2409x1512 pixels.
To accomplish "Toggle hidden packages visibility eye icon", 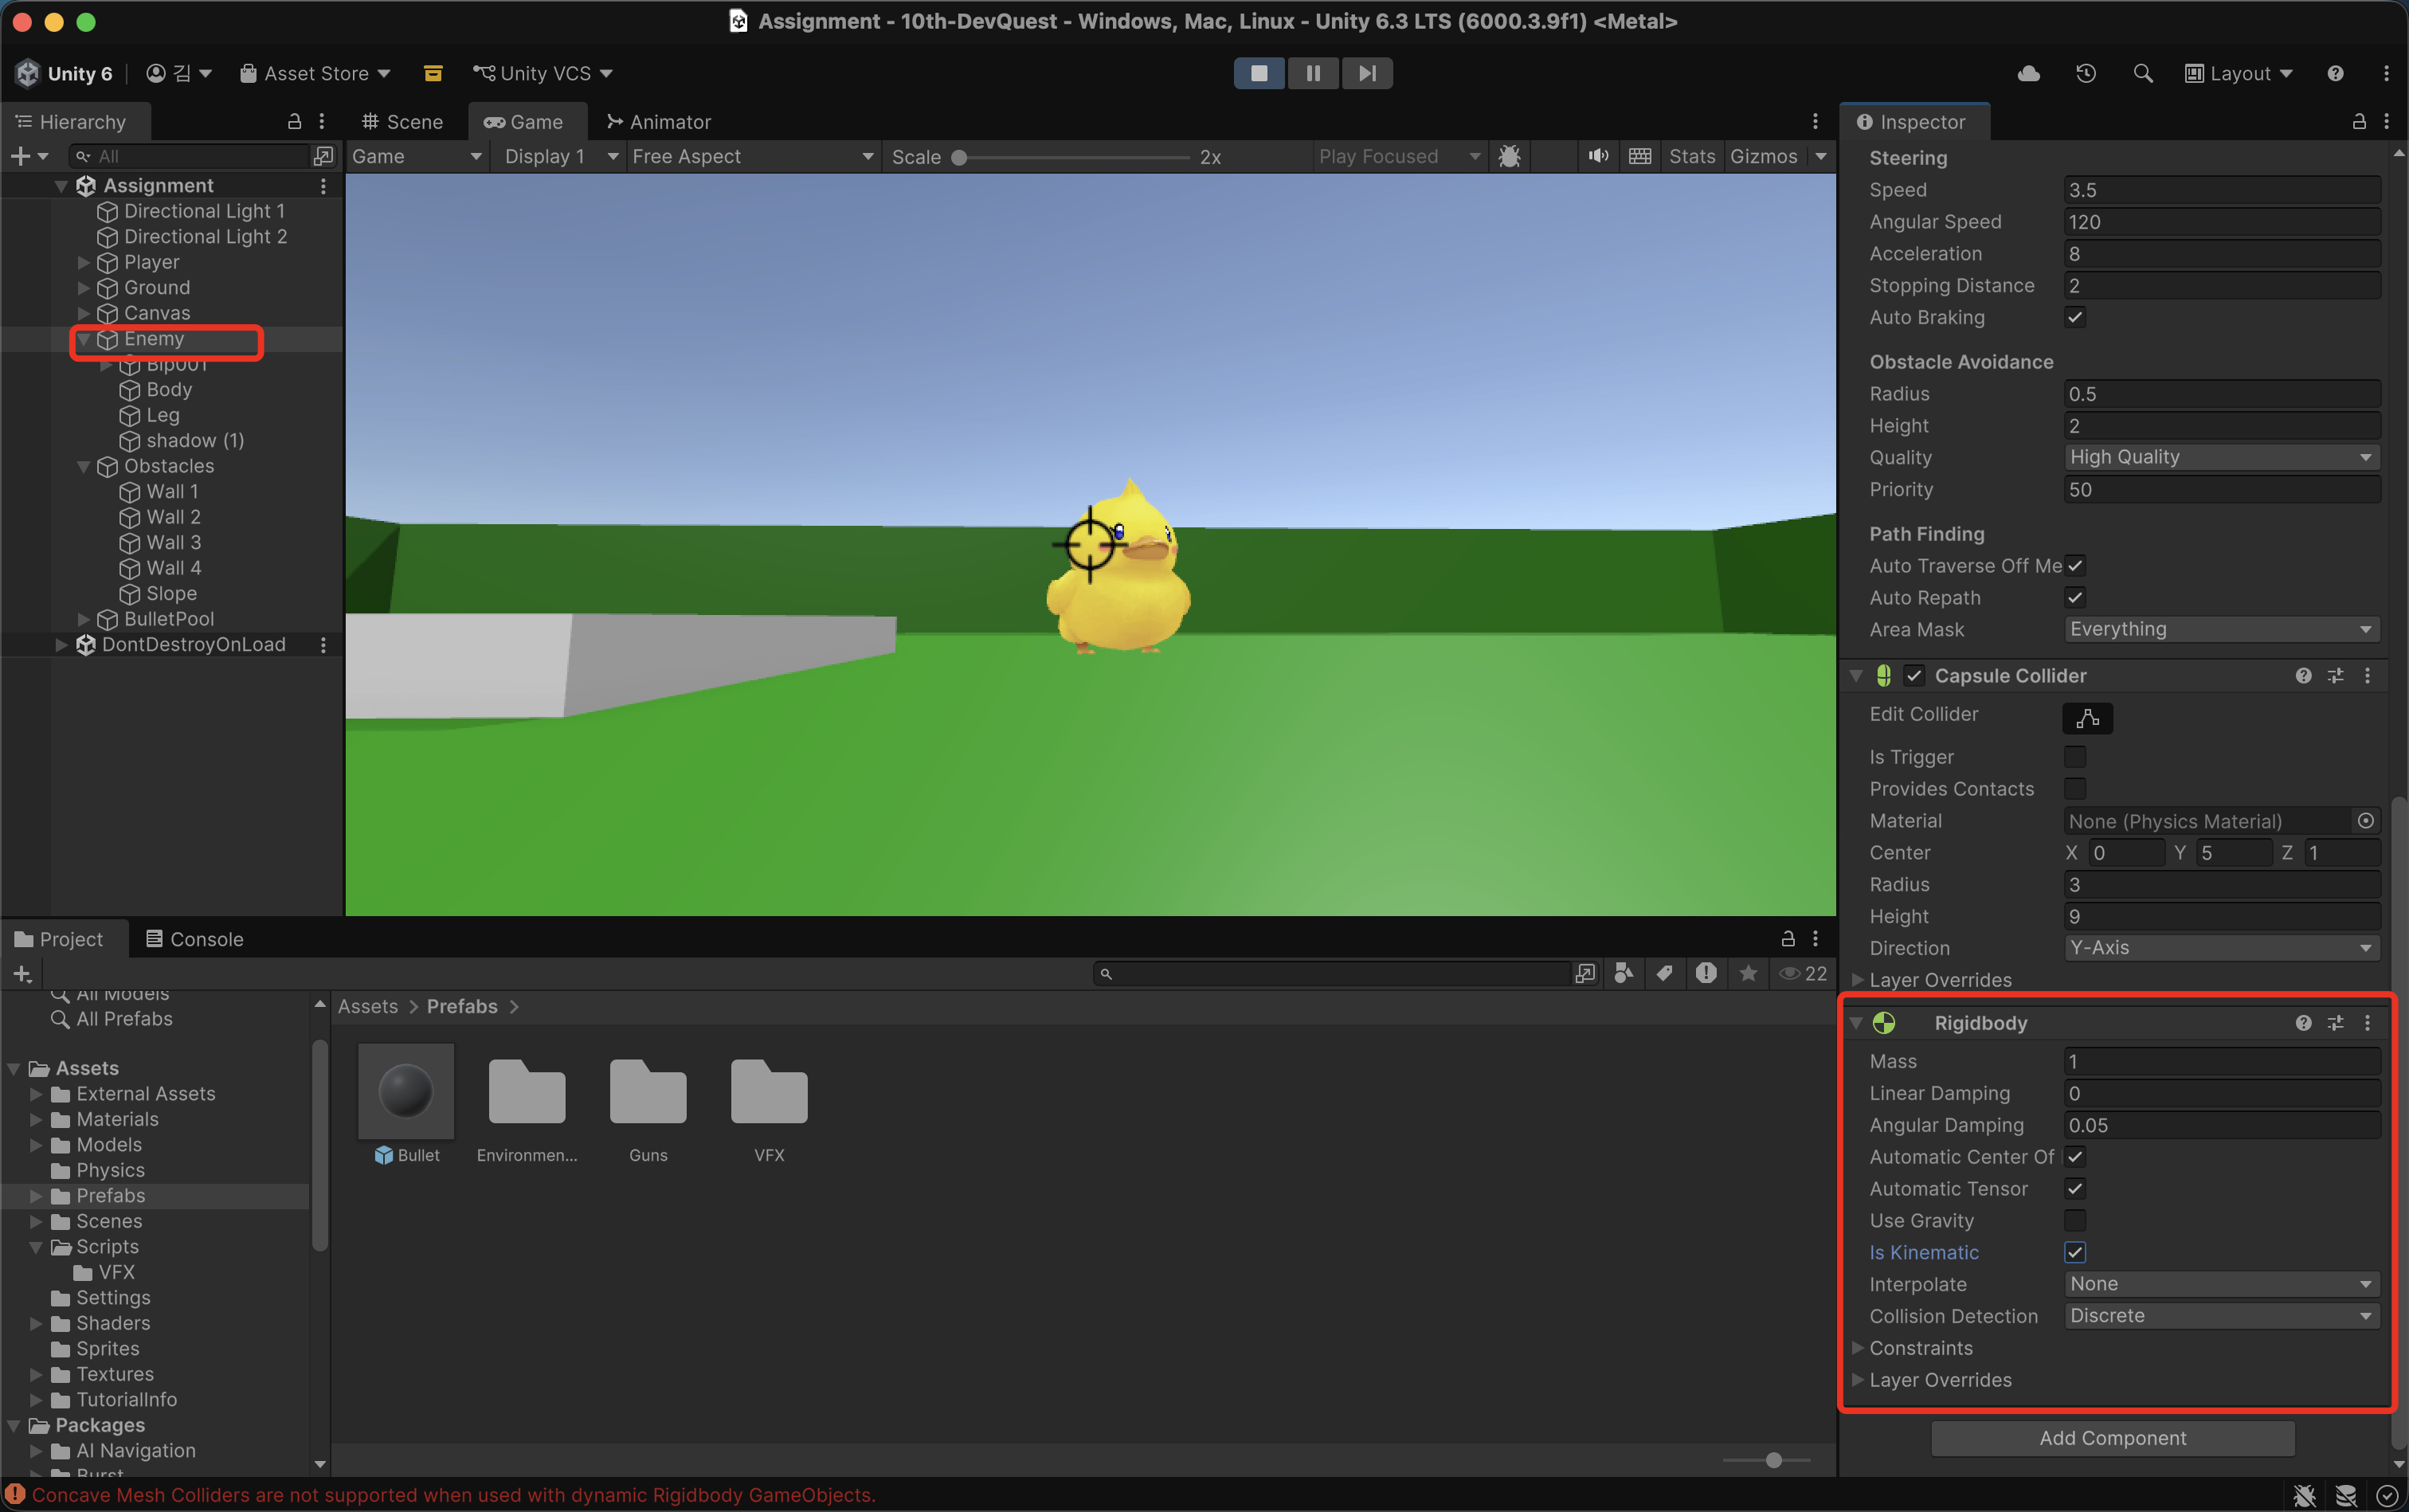I will [1802, 973].
